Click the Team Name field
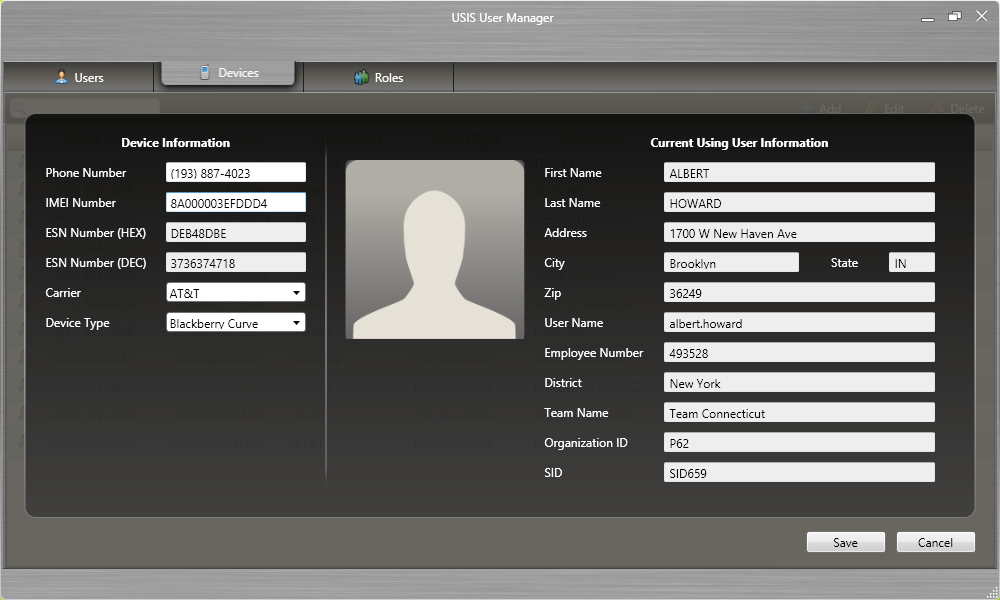The image size is (1000, 600). (798, 413)
